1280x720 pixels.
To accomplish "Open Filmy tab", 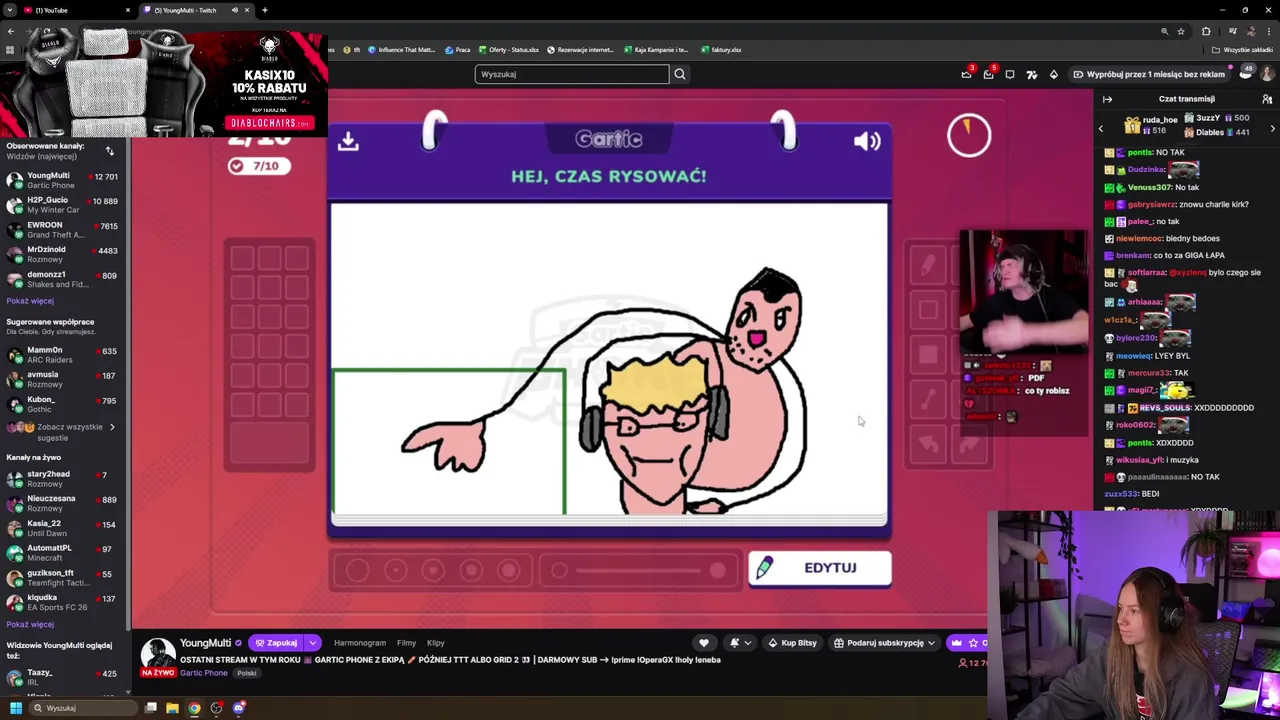I will pos(406,643).
